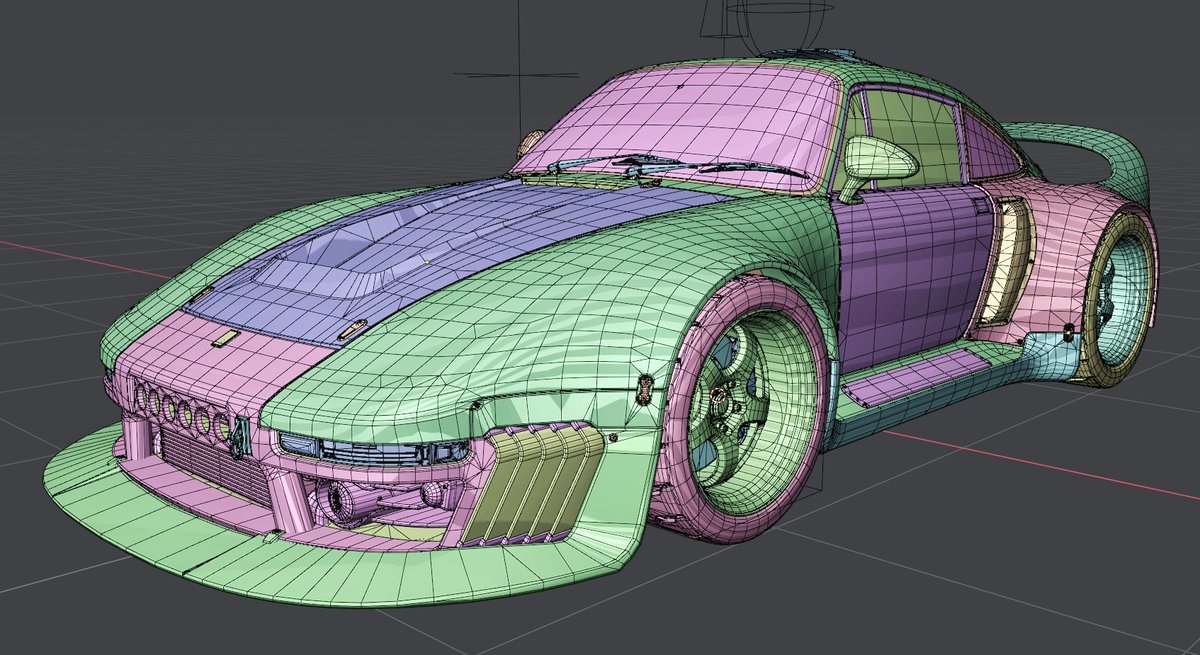The image size is (1200, 655).
Task: Select the side skirt purple panel
Action: (918, 380)
